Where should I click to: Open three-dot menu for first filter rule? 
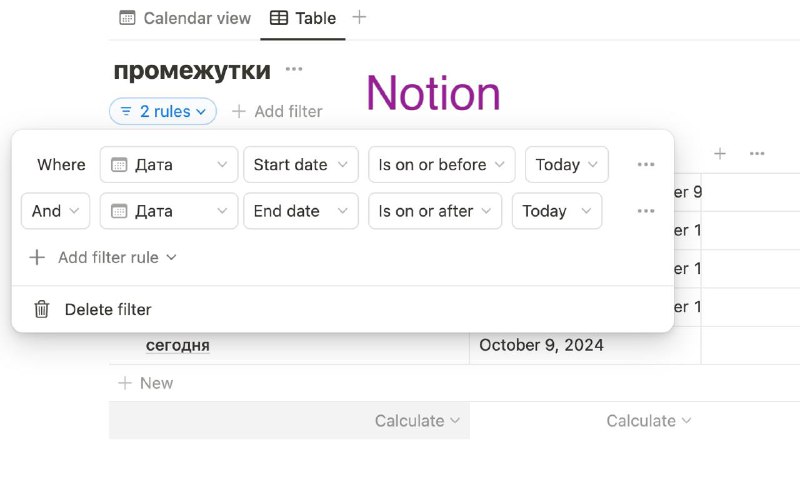[646, 165]
